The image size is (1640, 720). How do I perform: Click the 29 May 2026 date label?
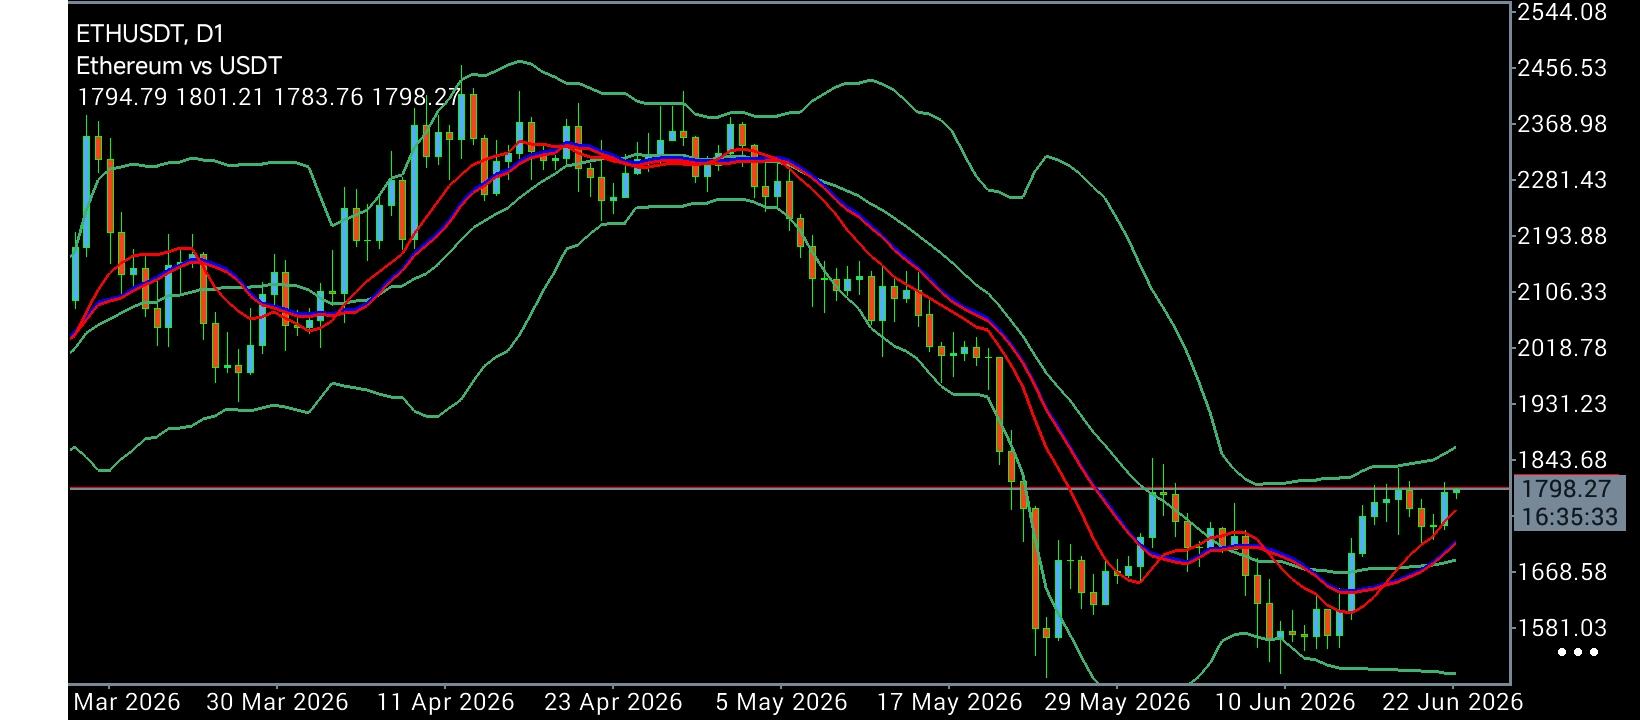point(1118,702)
